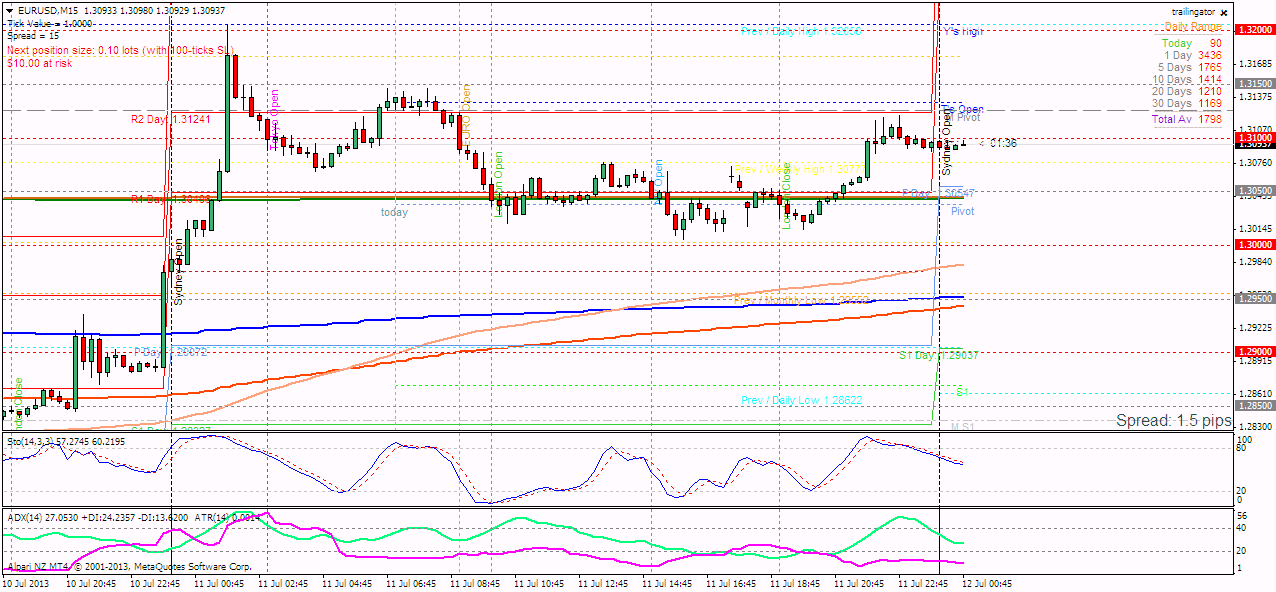Viewport: 1276px width, 592px height.
Task: Select the 1.30500 price level label
Action: 1253,190
